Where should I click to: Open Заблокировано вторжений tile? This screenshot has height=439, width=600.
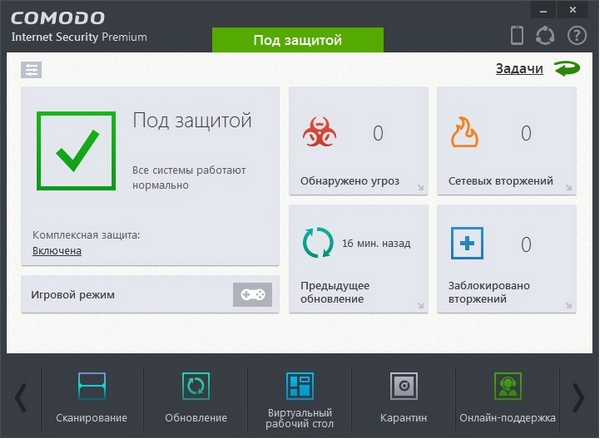(506, 259)
